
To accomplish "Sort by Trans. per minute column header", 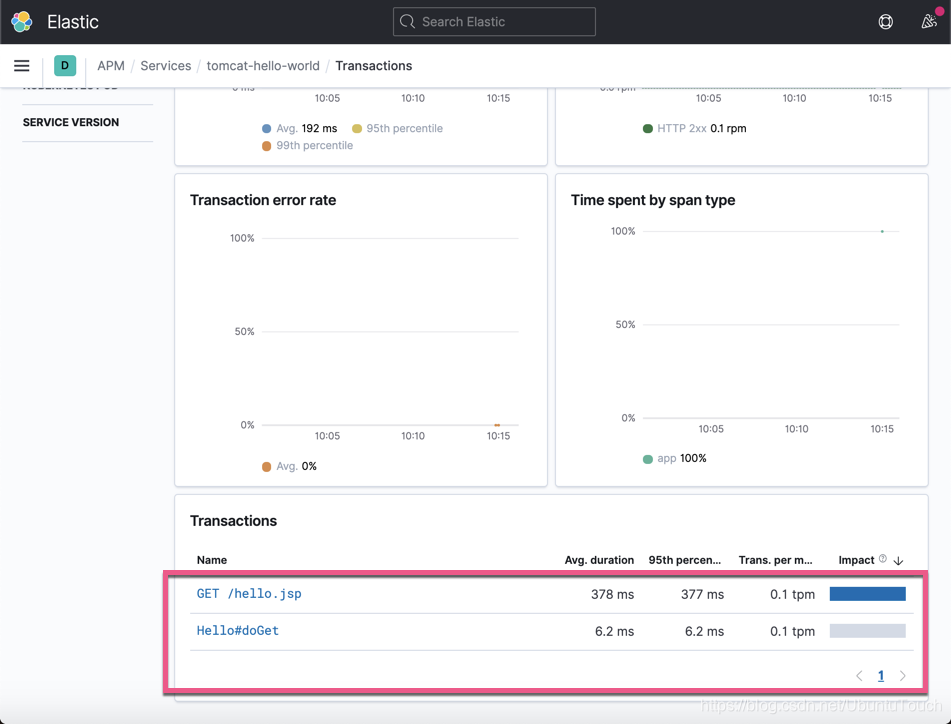I will click(x=775, y=560).
